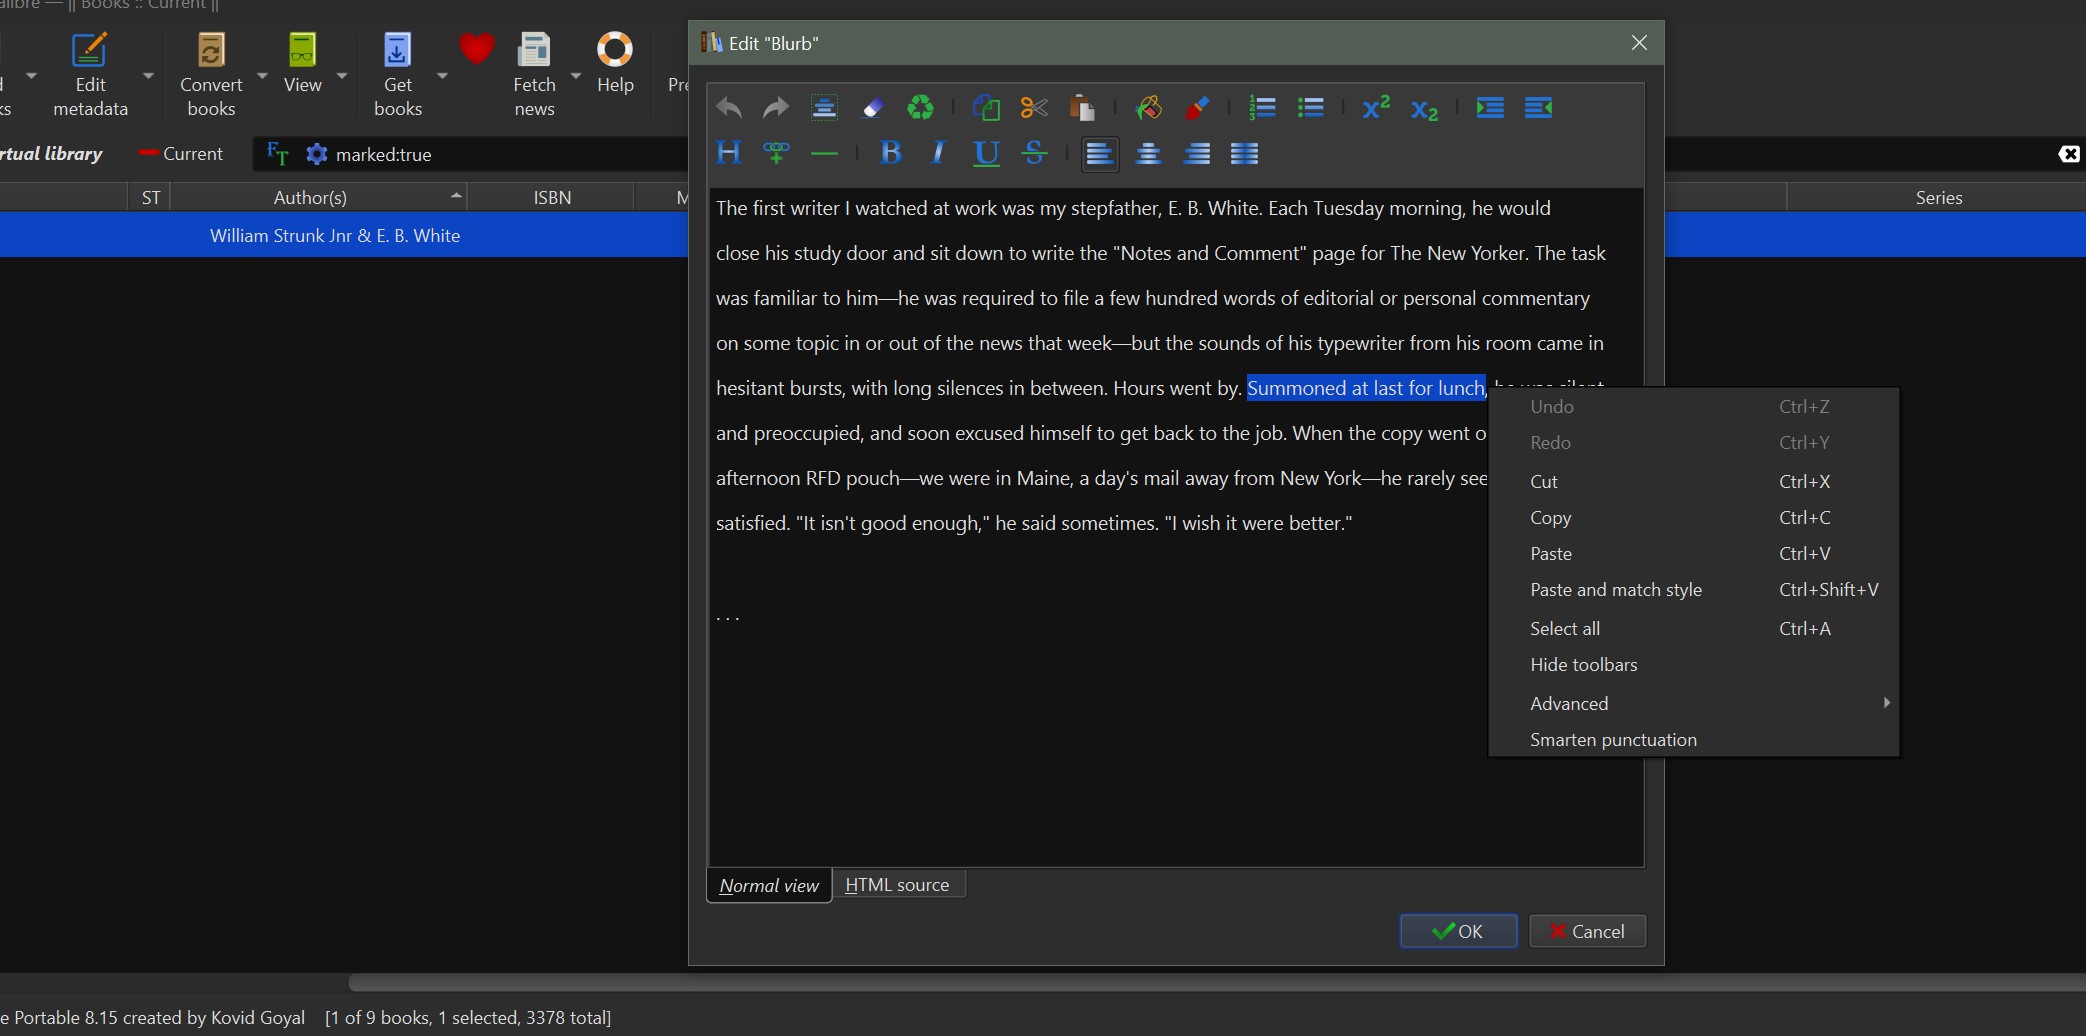
Task: Expand the Fetch news dropdown arrow
Action: coord(576,76)
